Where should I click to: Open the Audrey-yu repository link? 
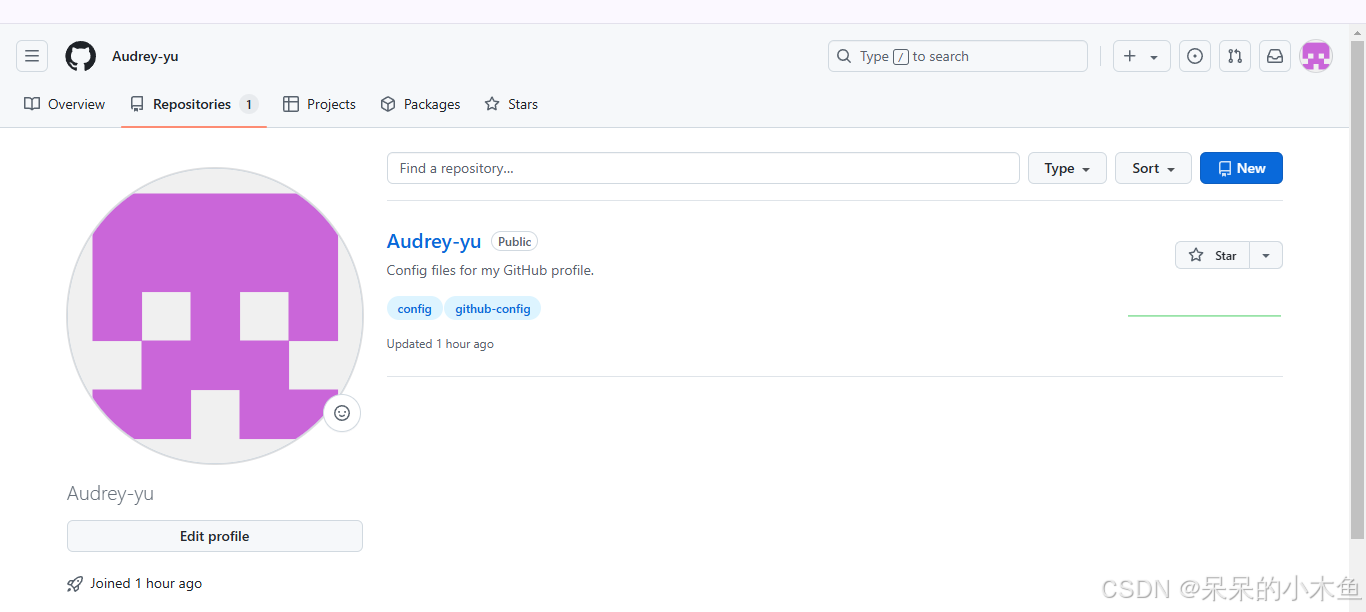(x=434, y=241)
